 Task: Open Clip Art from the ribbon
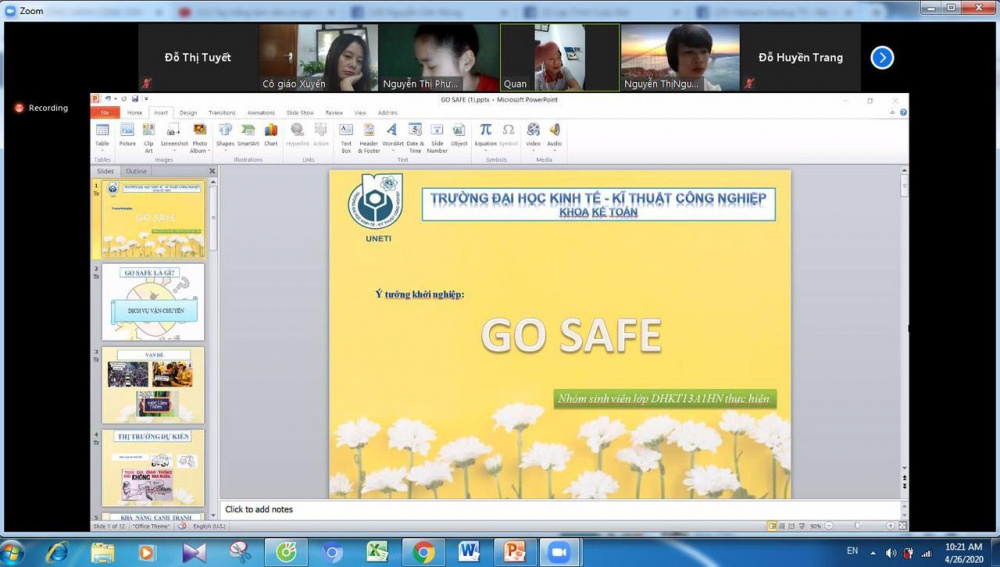point(149,136)
